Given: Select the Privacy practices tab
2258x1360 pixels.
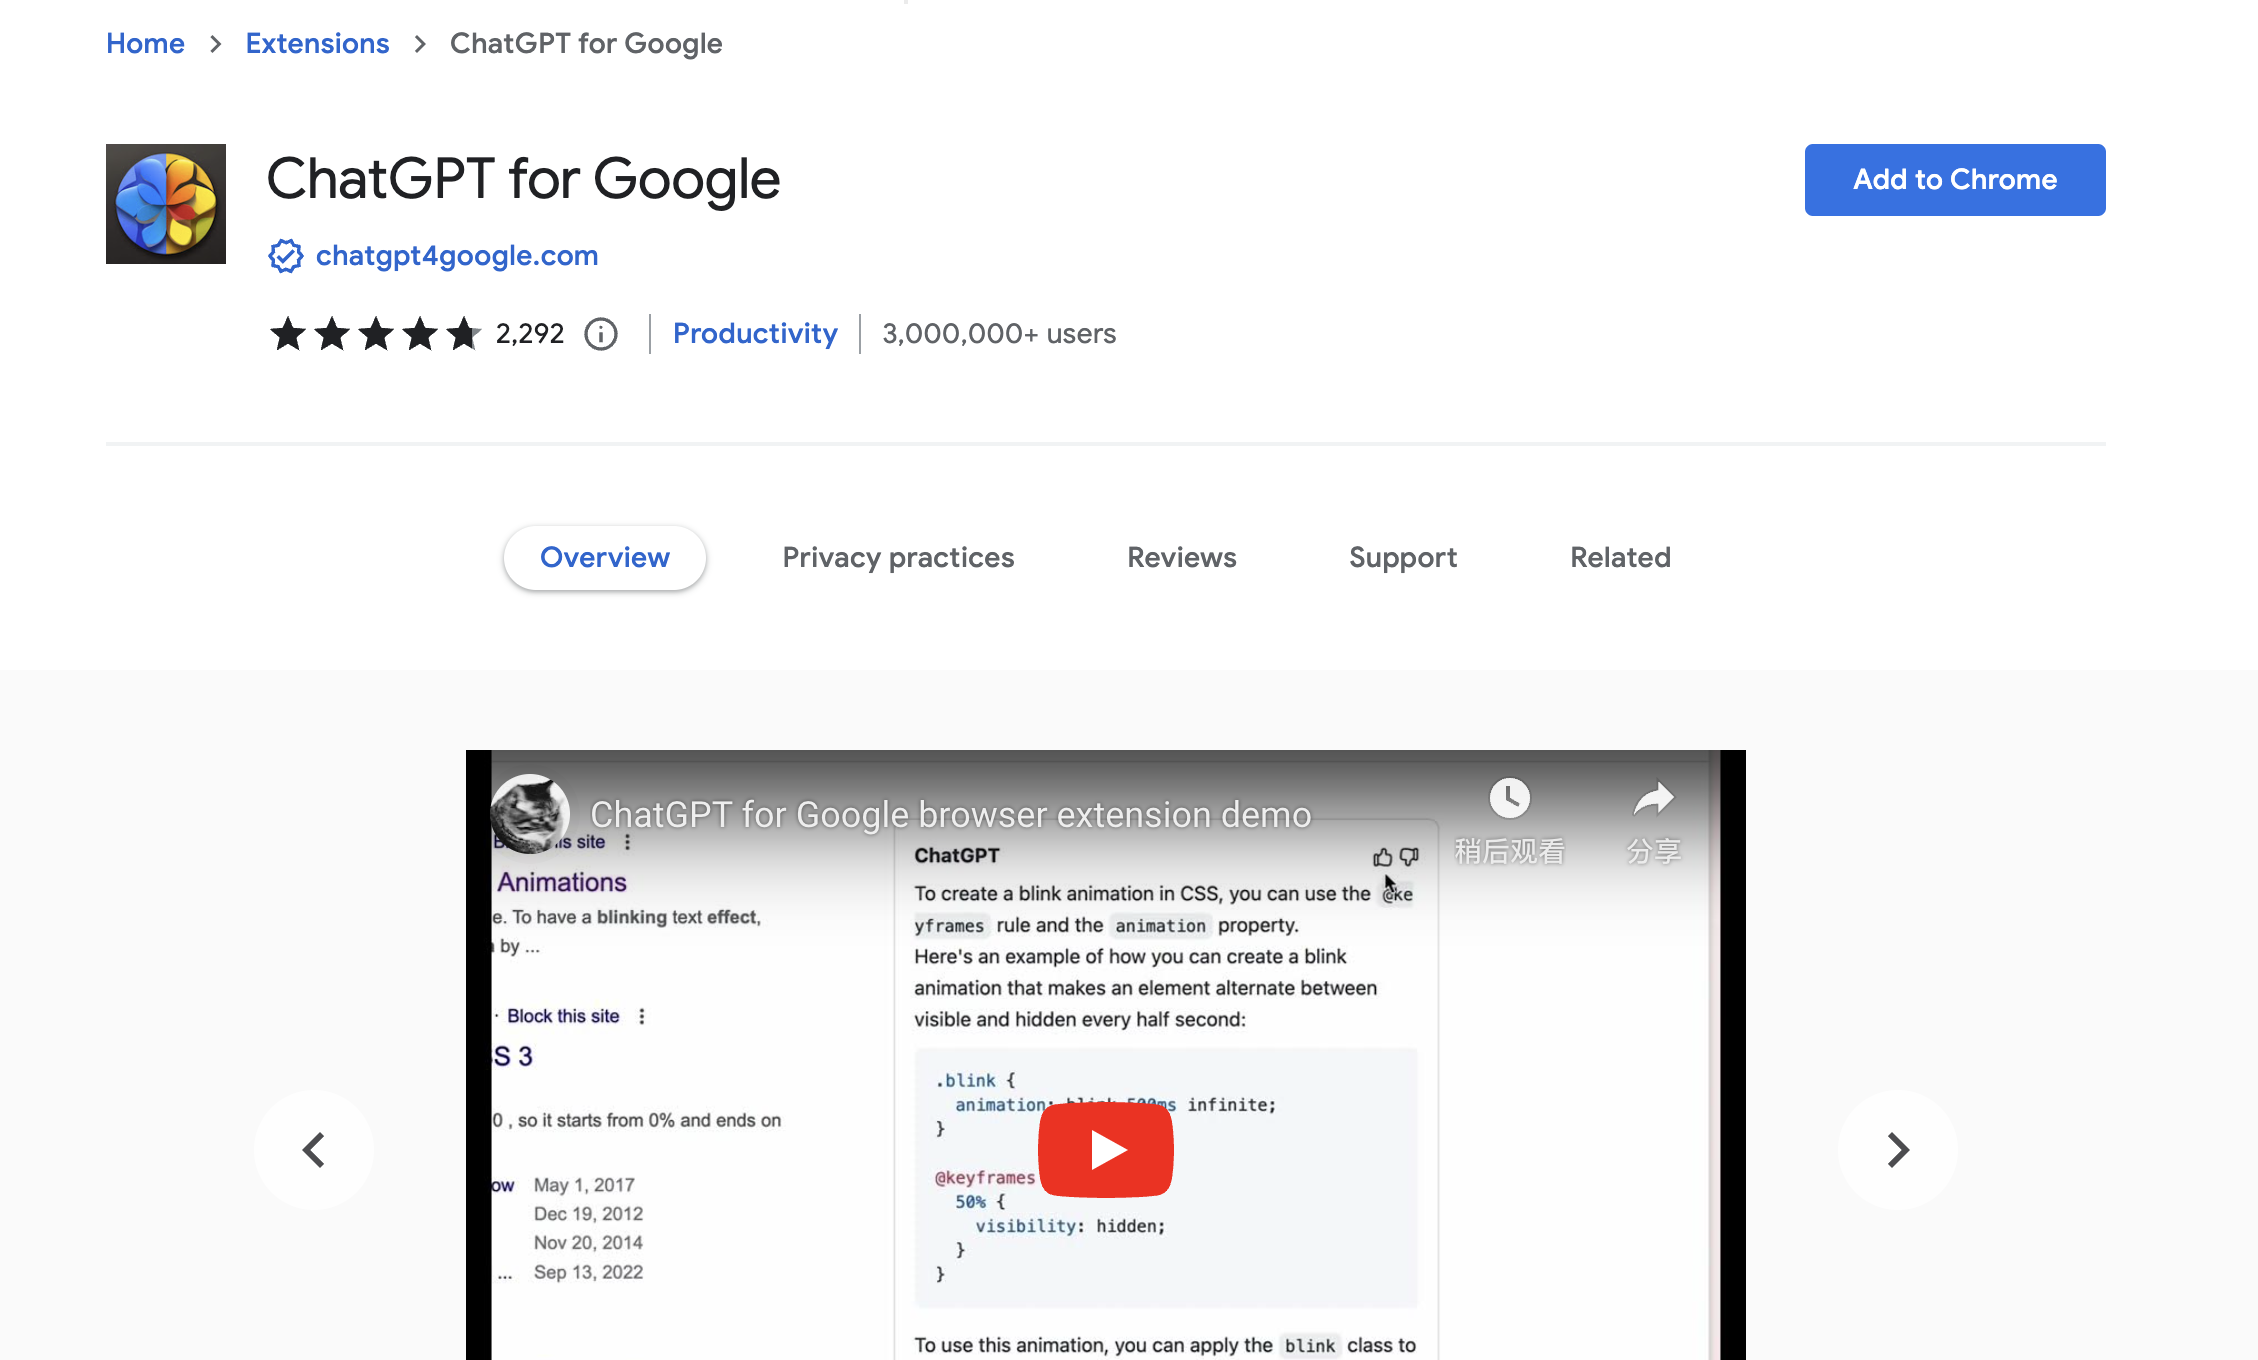Looking at the screenshot, I should coord(897,557).
